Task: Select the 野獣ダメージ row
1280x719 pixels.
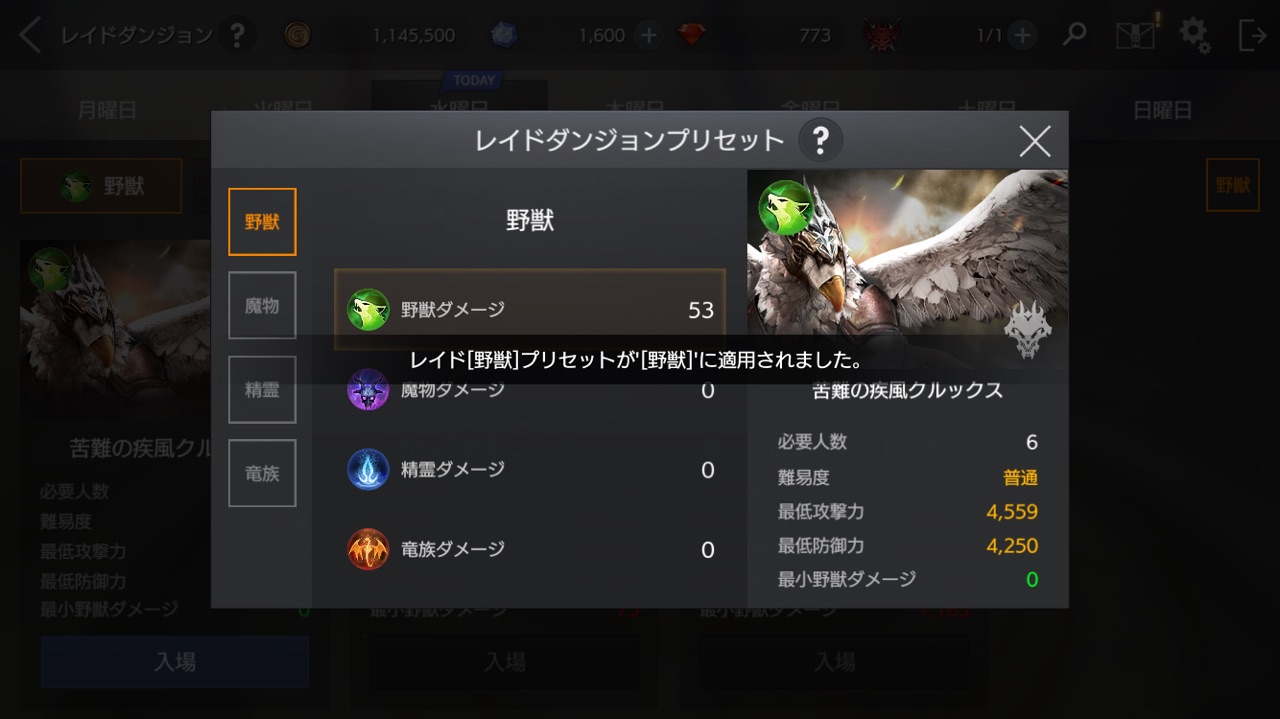Action: pos(530,309)
